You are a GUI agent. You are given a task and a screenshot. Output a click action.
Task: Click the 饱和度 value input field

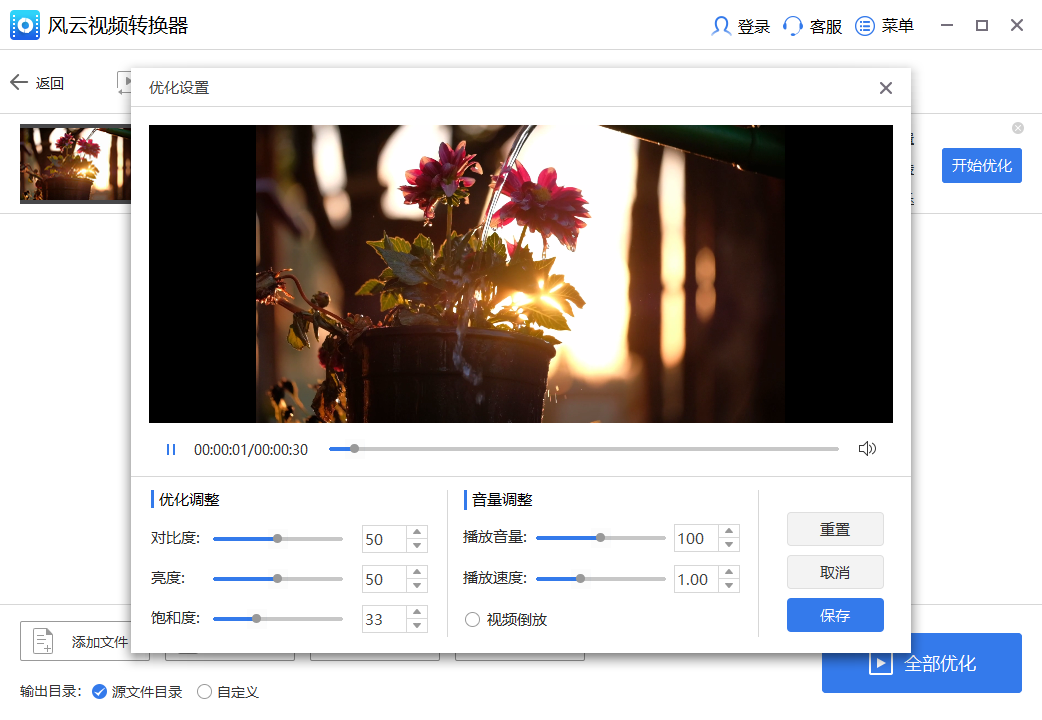pyautogui.click(x=383, y=619)
